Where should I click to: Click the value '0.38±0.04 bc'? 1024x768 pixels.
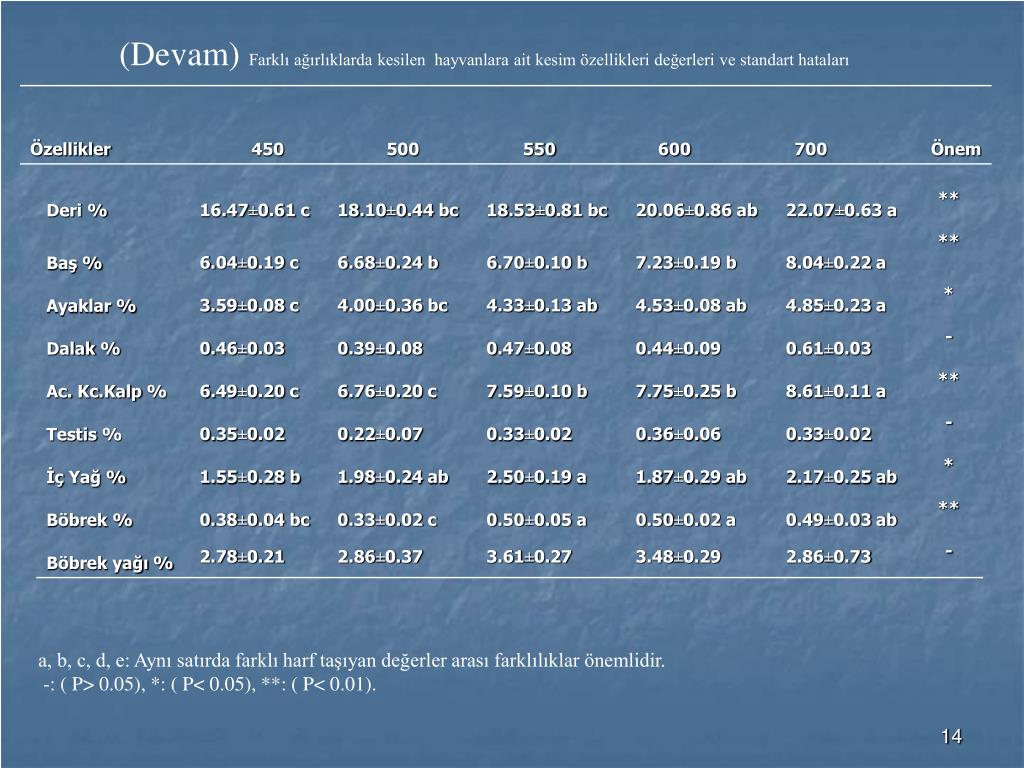pos(255,520)
